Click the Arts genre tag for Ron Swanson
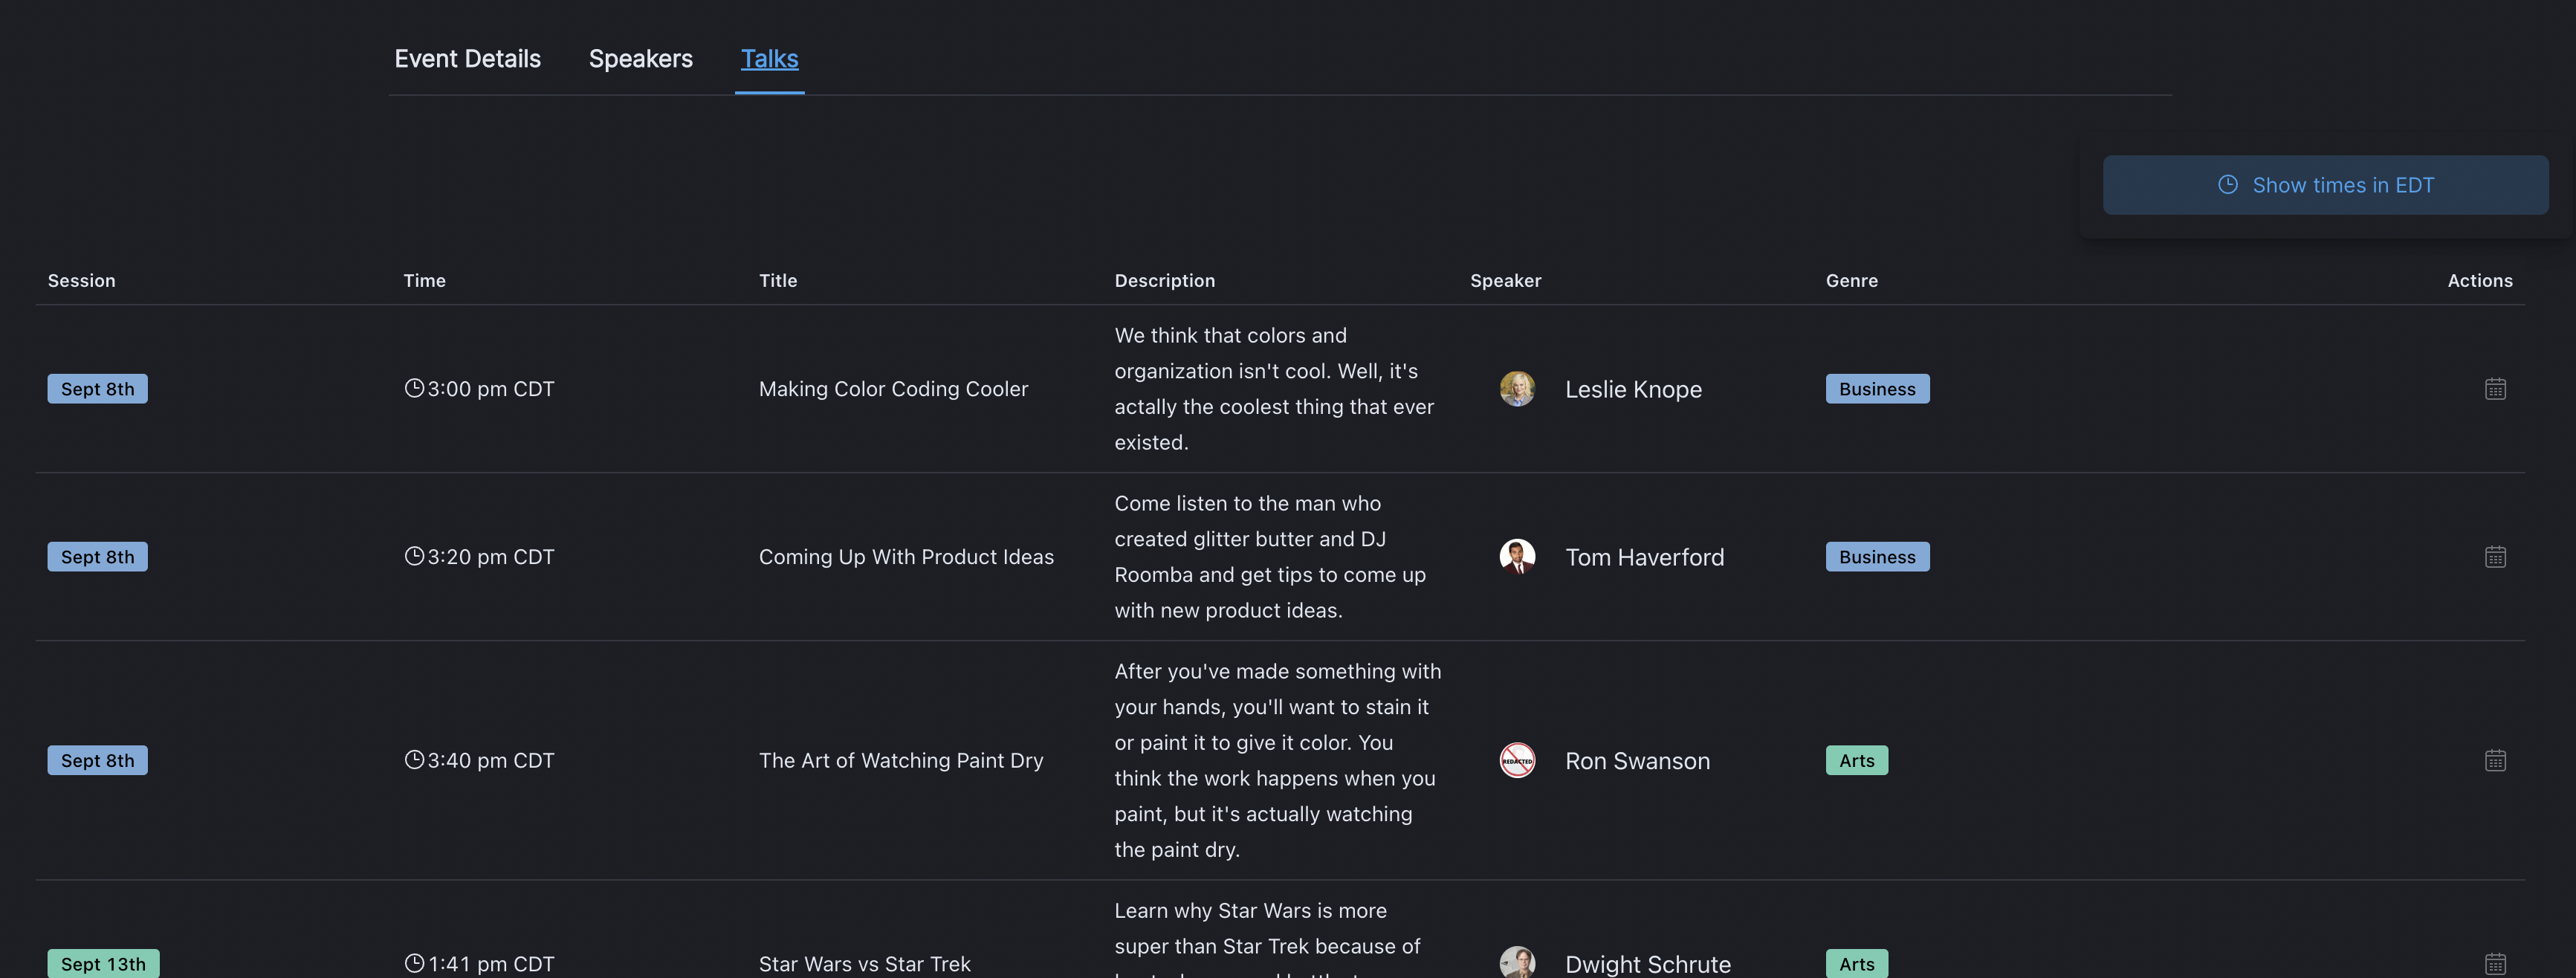2576x978 pixels. point(1856,761)
